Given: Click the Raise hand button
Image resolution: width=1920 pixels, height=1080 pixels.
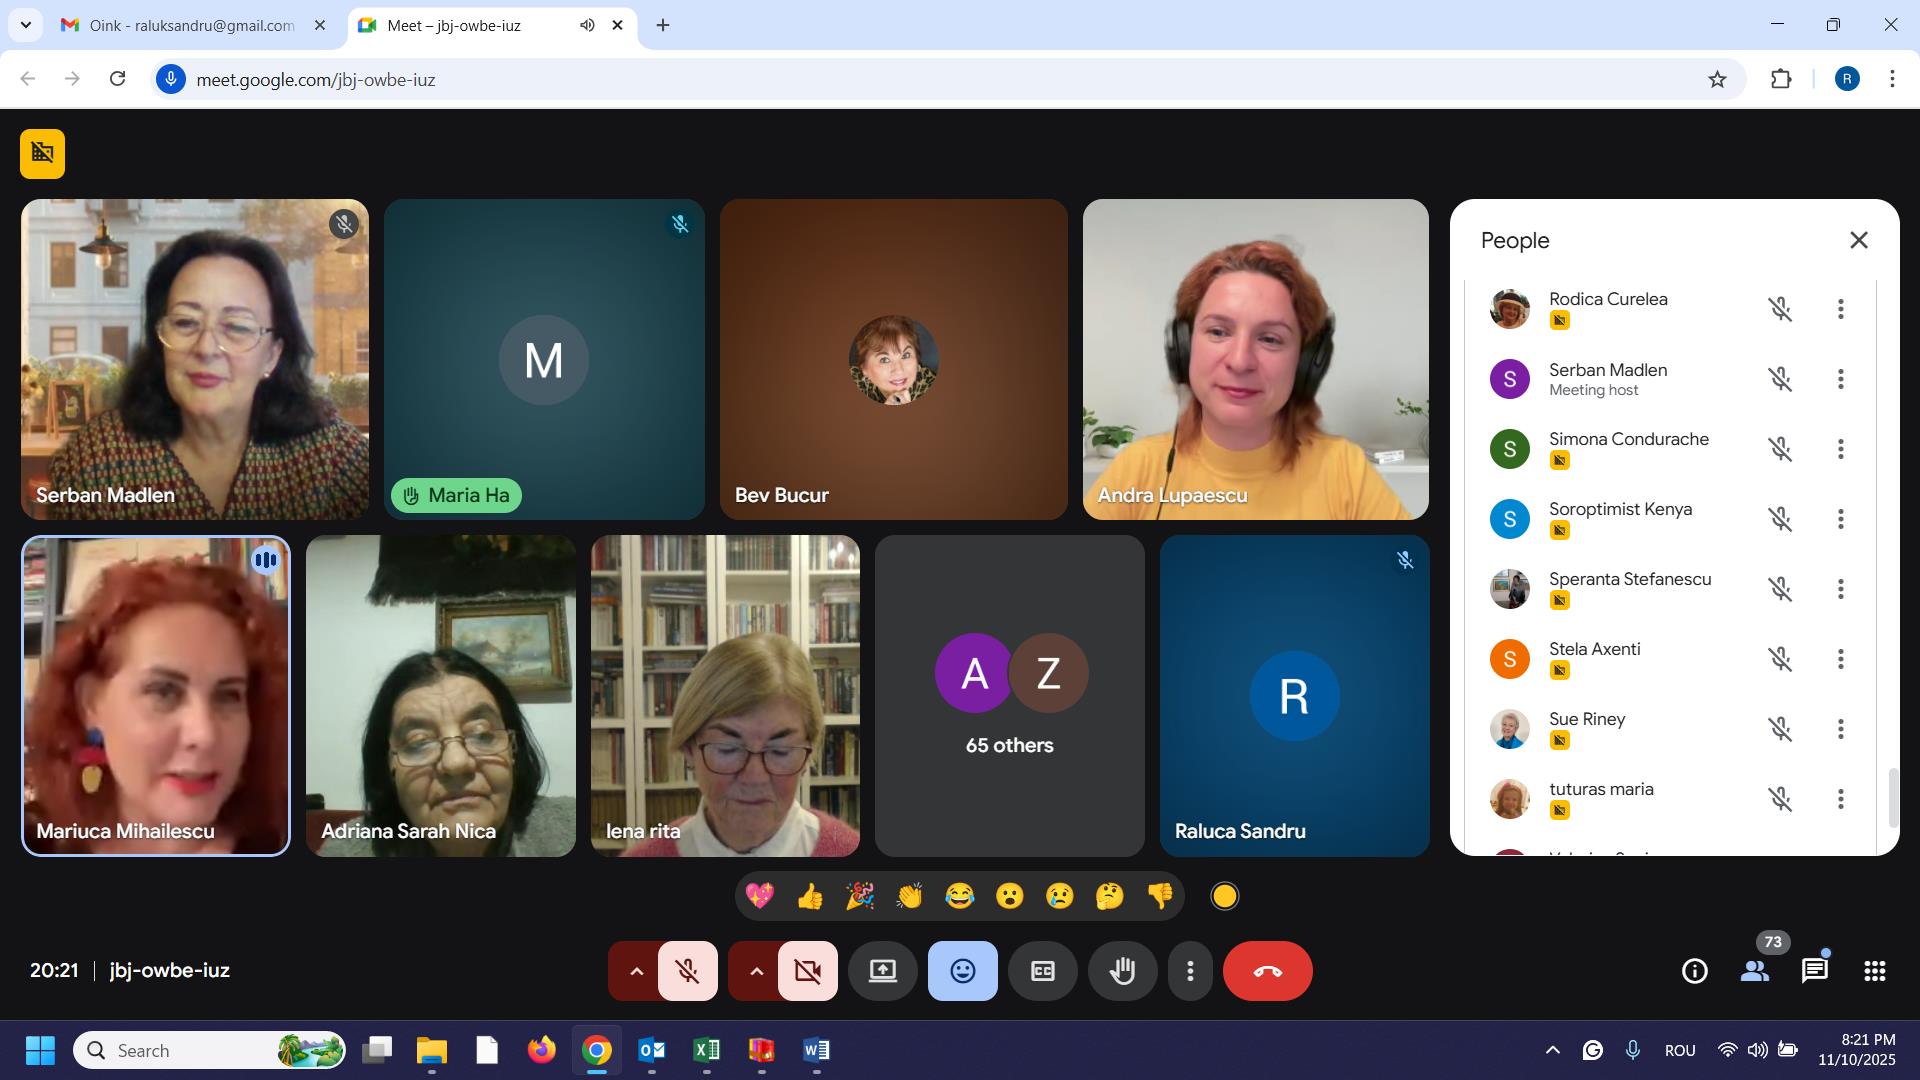Looking at the screenshot, I should 1122,971.
